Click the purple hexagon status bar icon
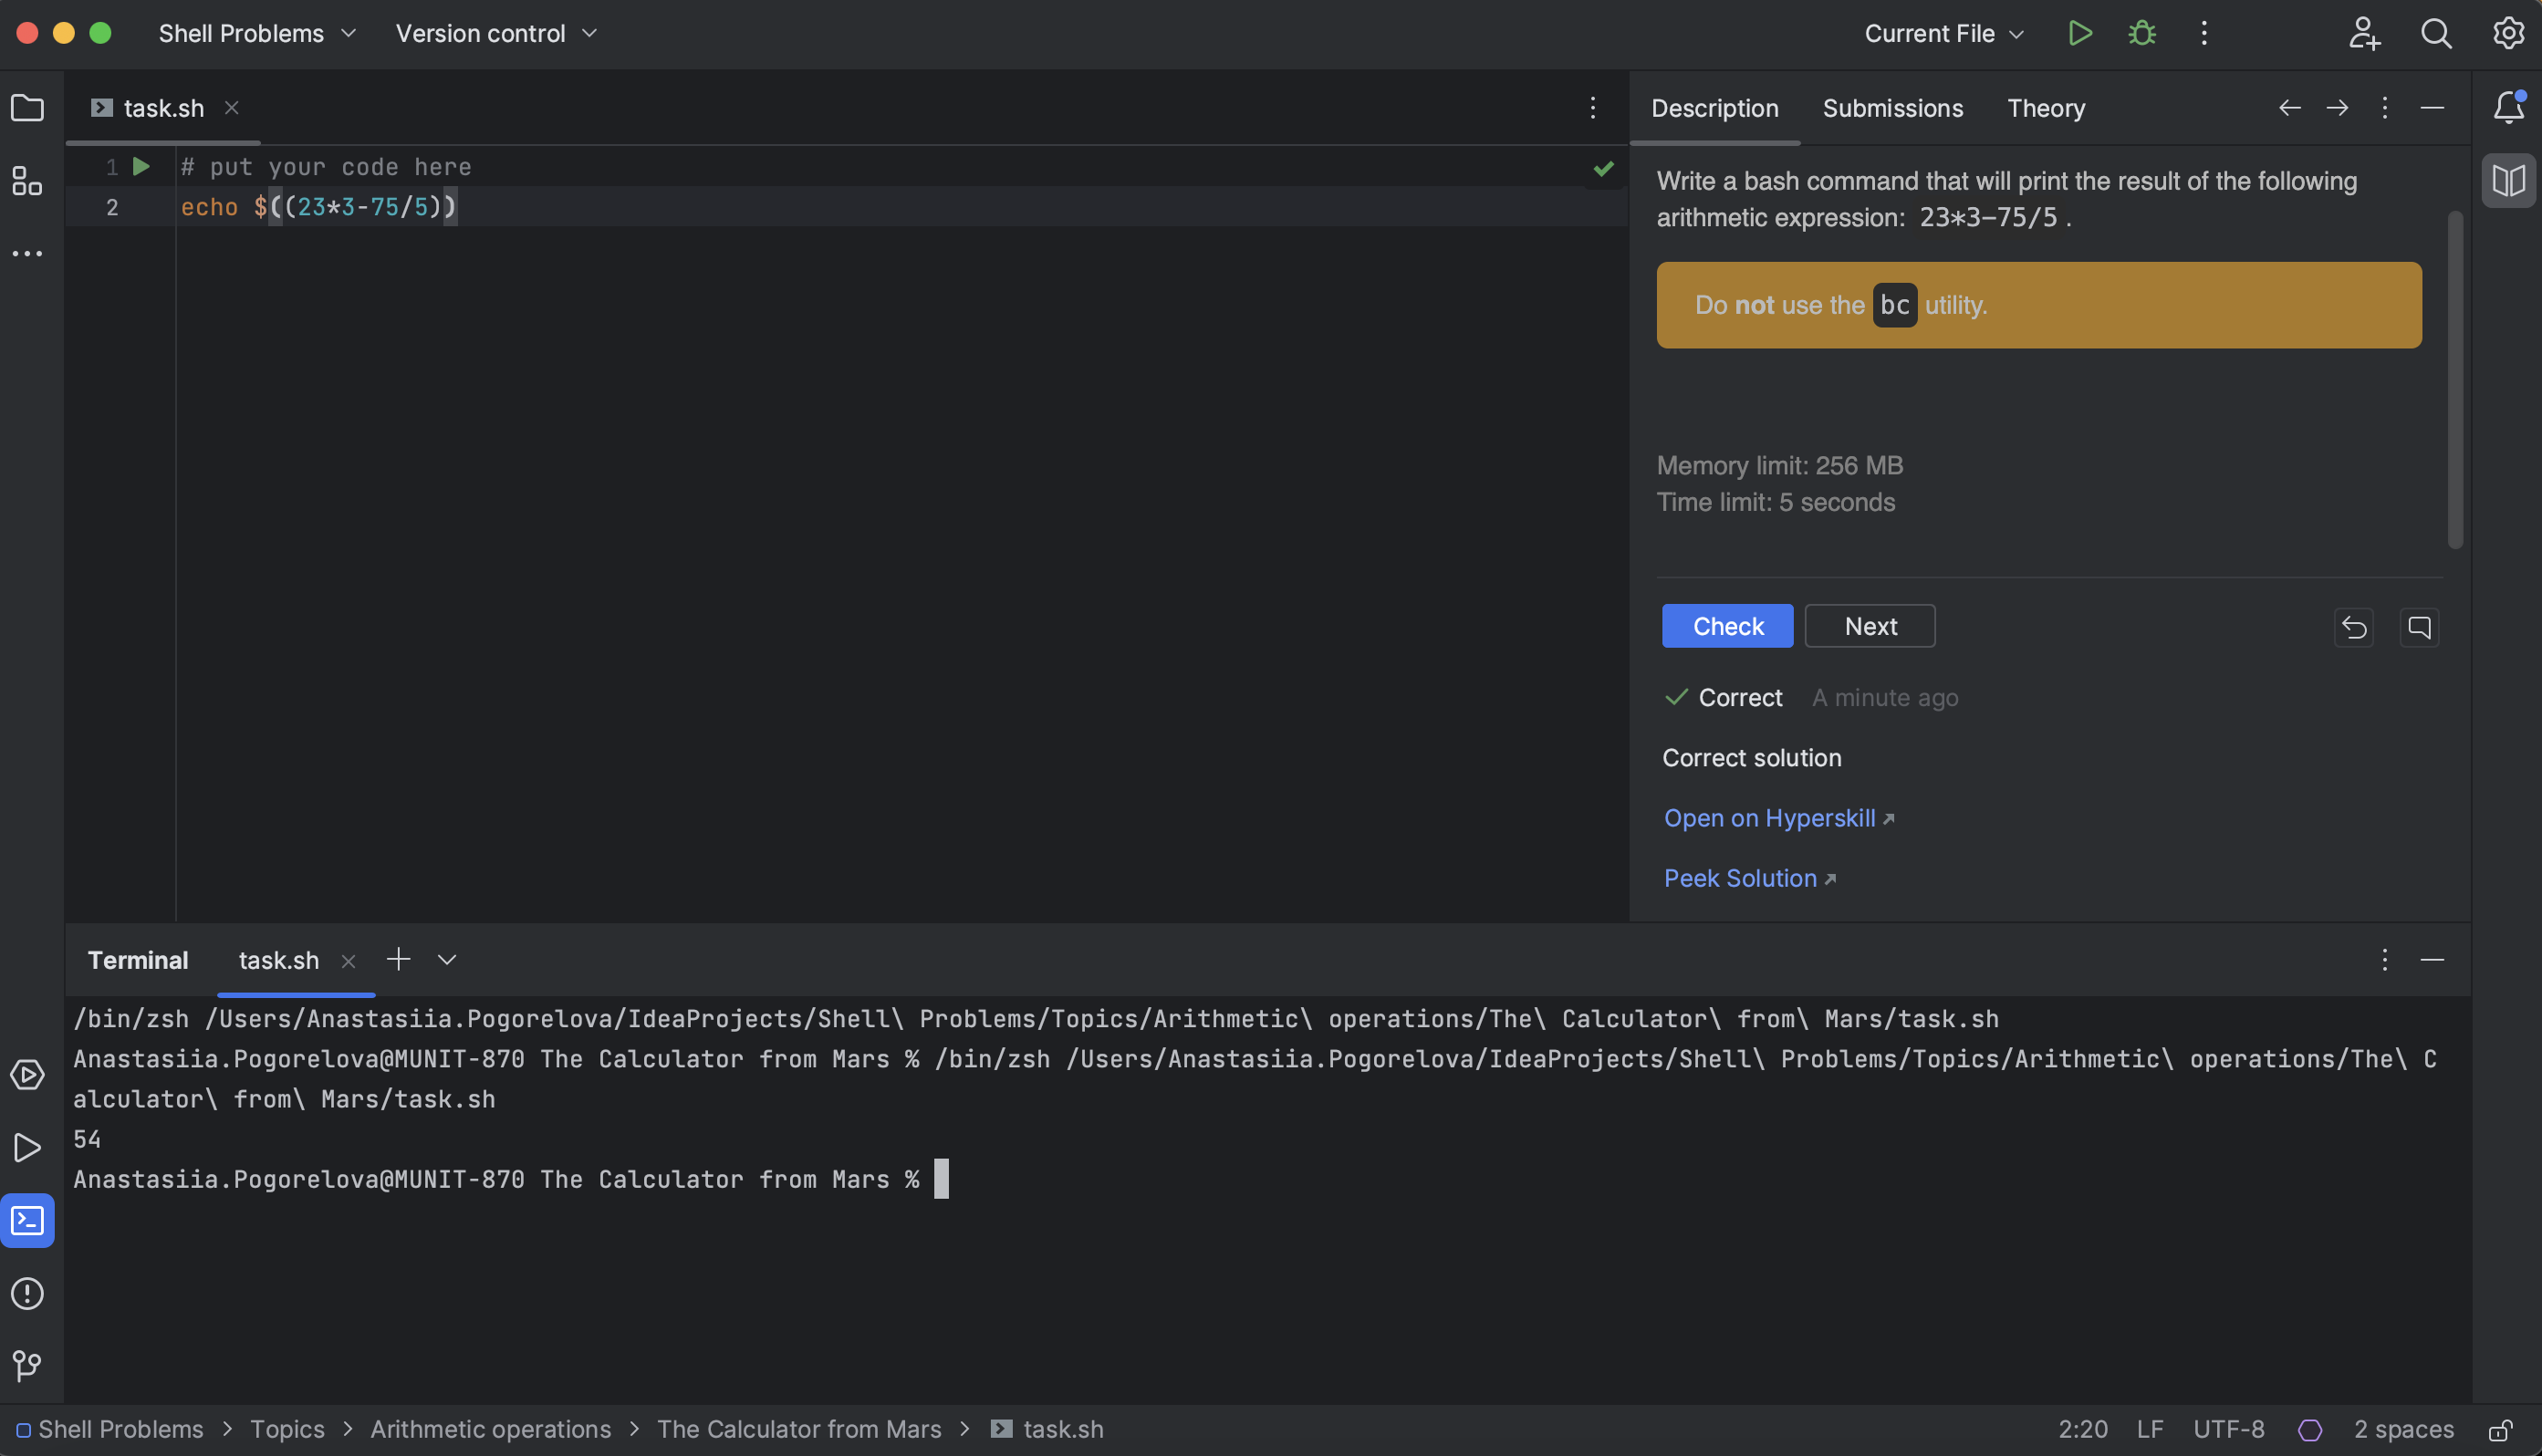 tap(2310, 1430)
